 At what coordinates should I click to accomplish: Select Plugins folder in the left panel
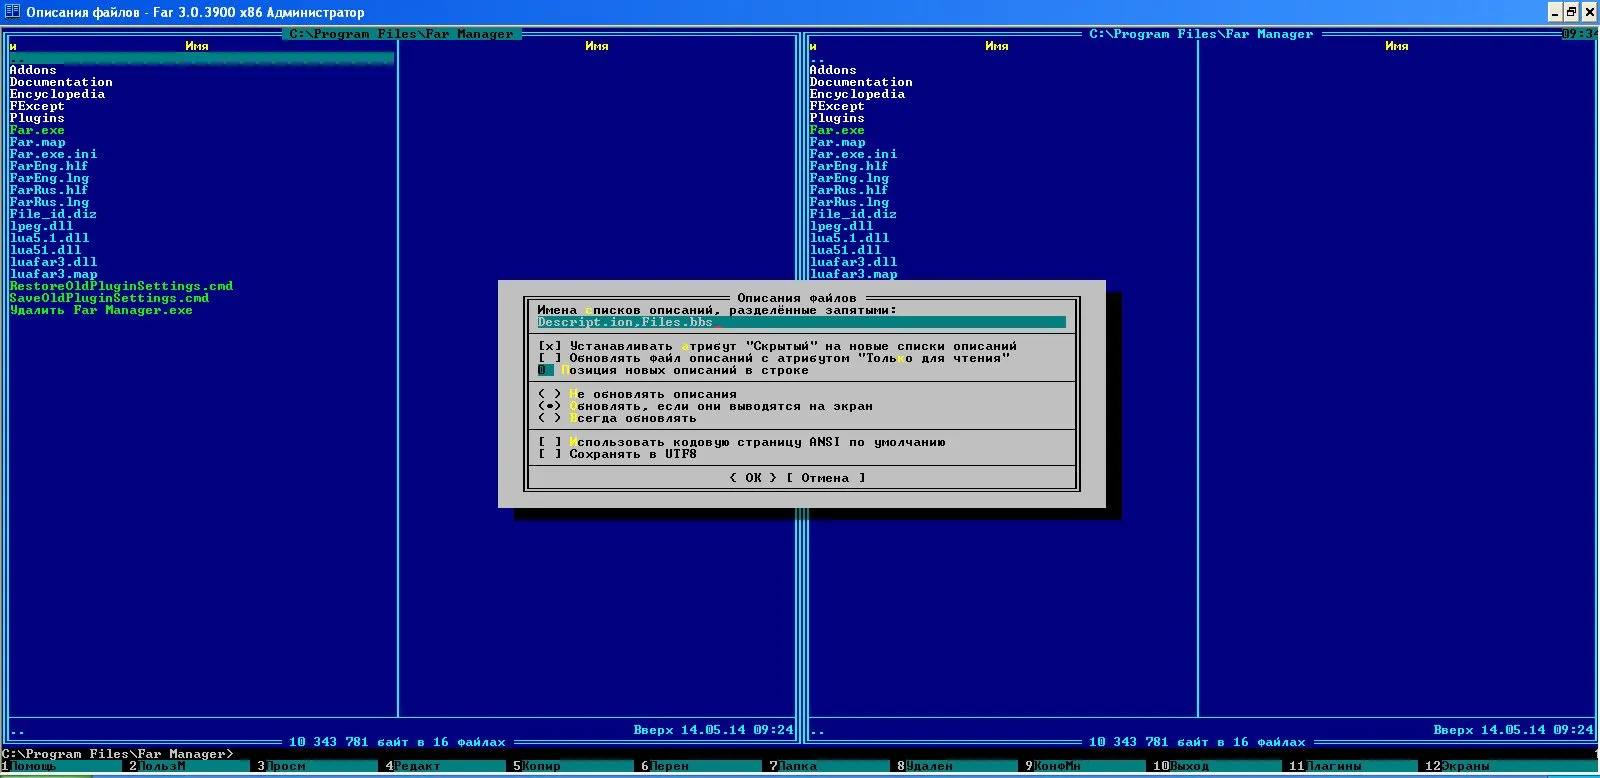point(37,118)
